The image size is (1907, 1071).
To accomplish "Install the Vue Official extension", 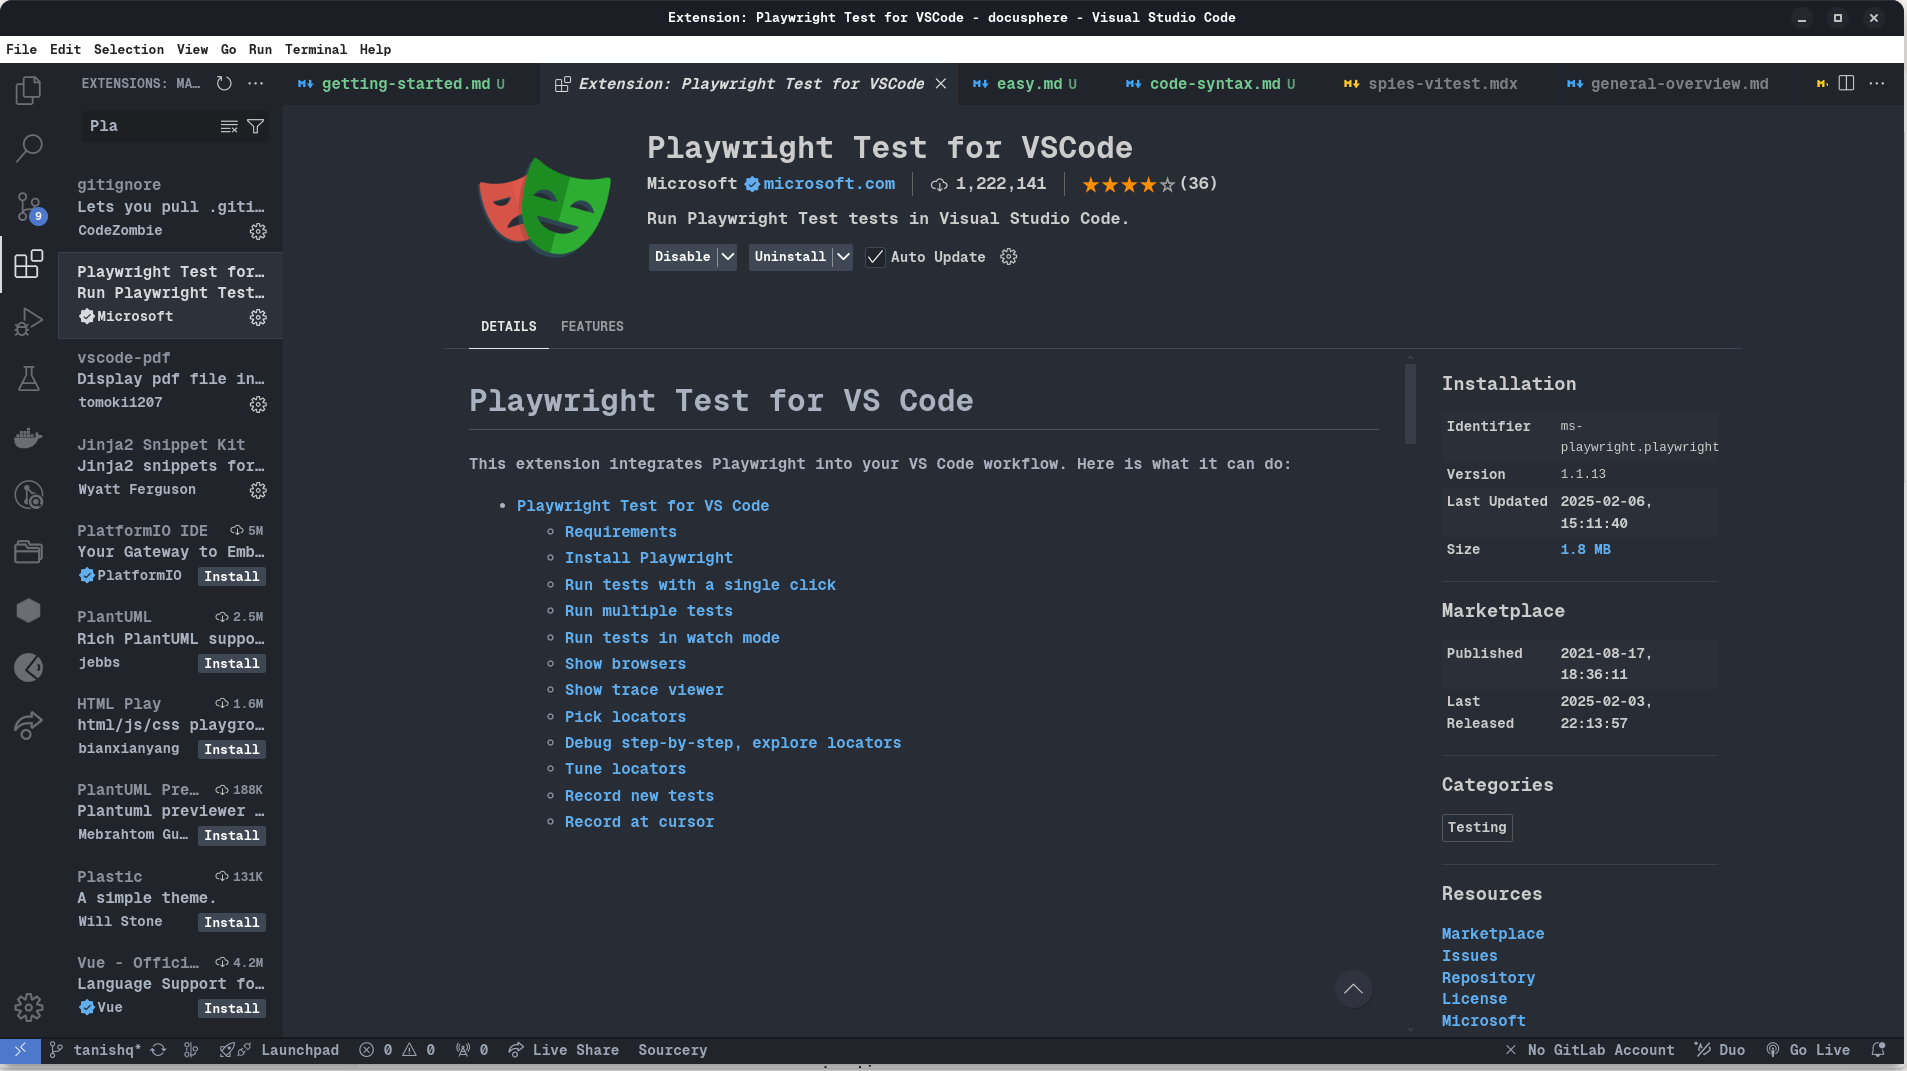I will (x=231, y=1009).
